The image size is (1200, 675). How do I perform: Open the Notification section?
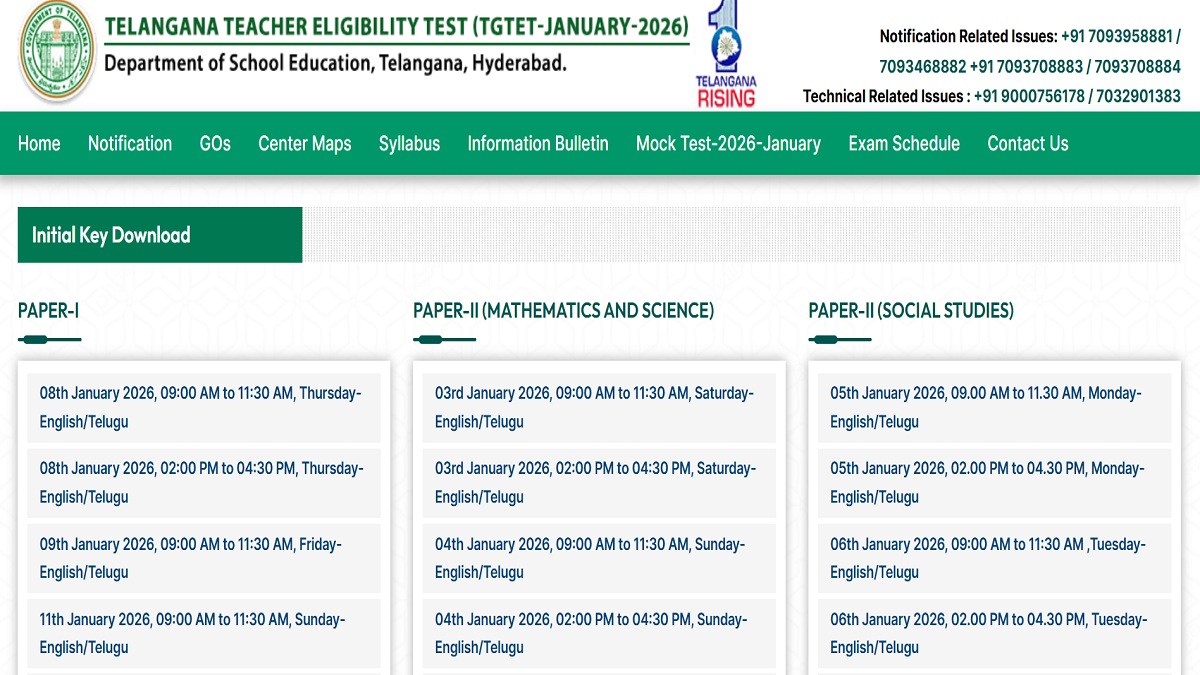pyautogui.click(x=130, y=143)
